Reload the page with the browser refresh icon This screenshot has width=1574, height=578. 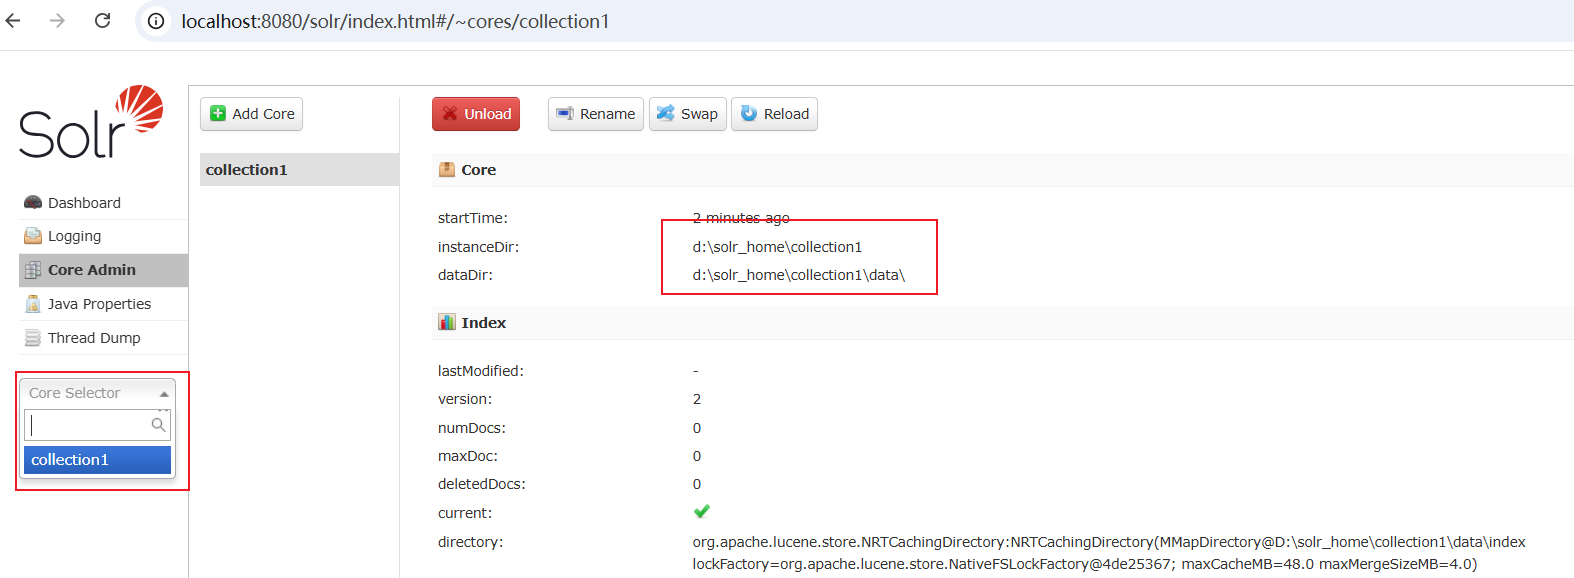coord(102,20)
